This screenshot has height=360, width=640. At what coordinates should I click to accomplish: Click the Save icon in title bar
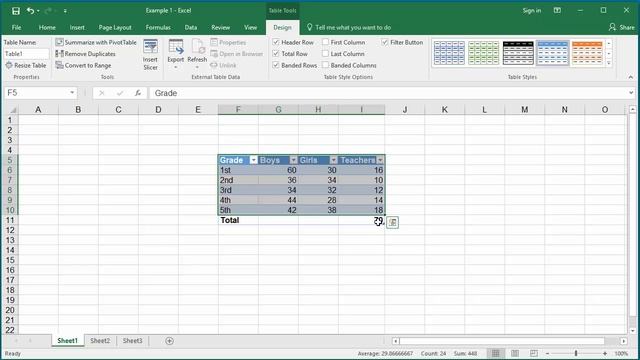click(x=16, y=11)
